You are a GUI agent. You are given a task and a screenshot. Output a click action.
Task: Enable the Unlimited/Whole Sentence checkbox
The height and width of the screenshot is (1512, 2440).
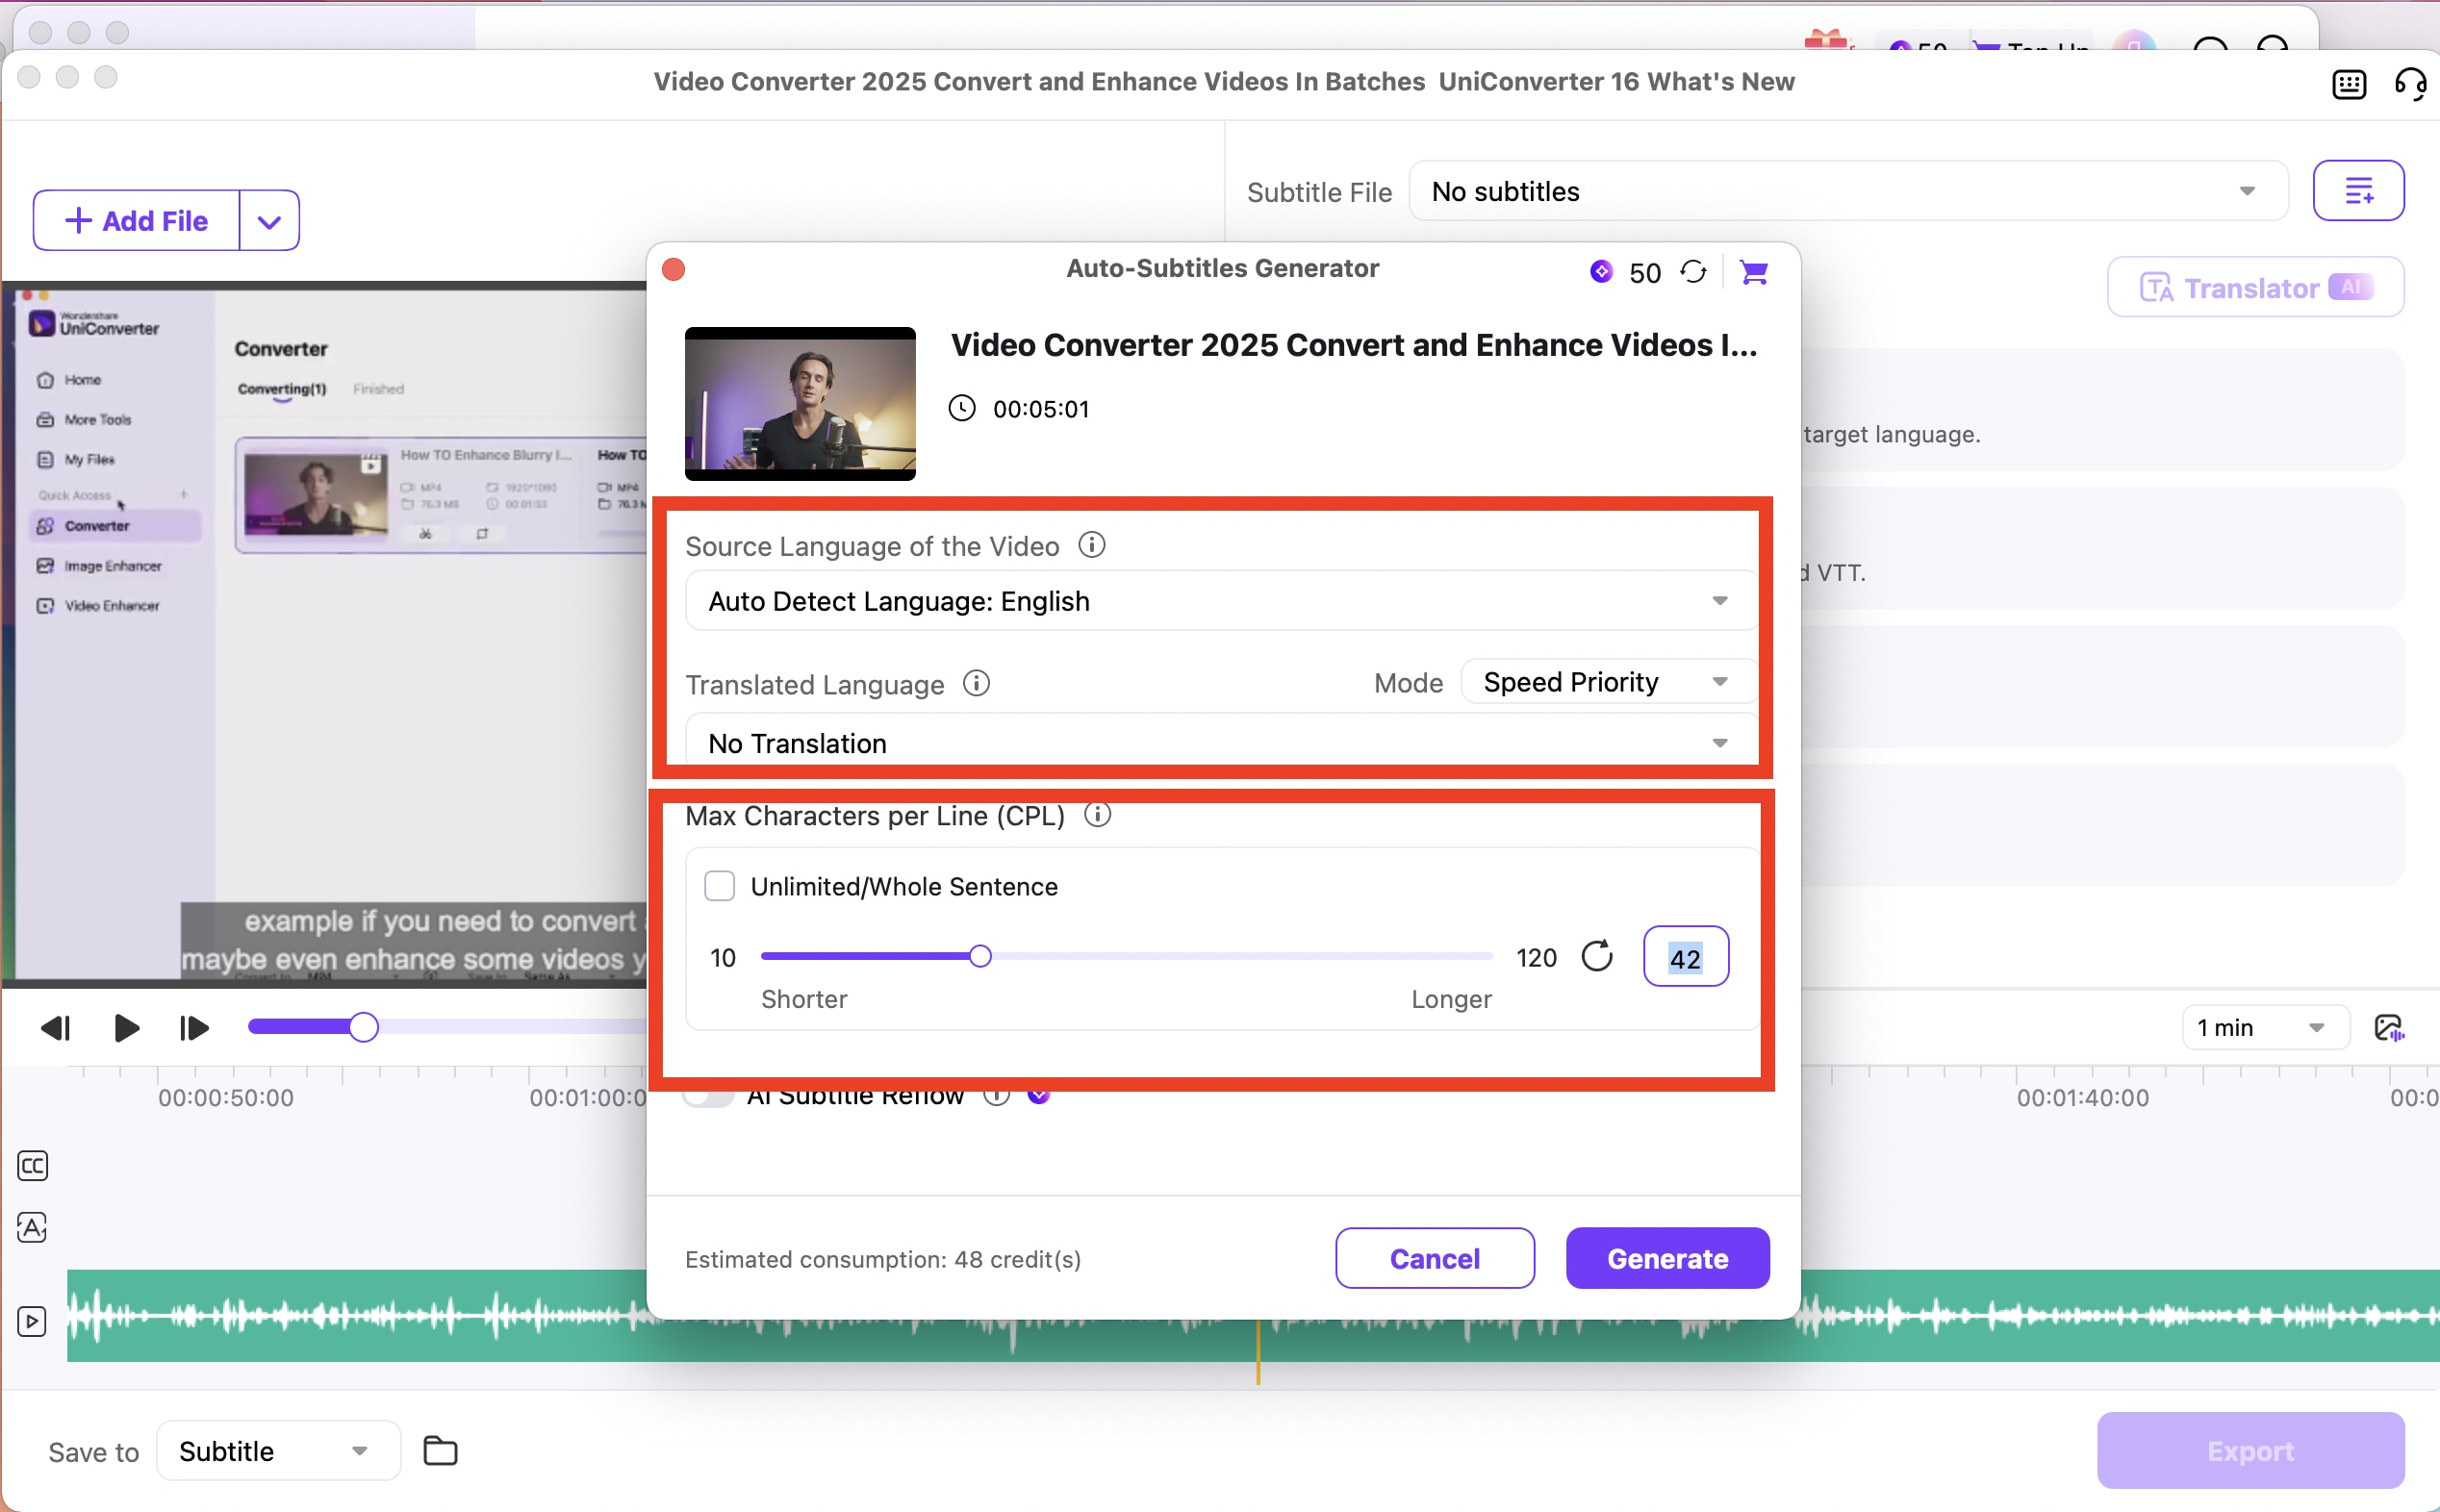[x=719, y=886]
